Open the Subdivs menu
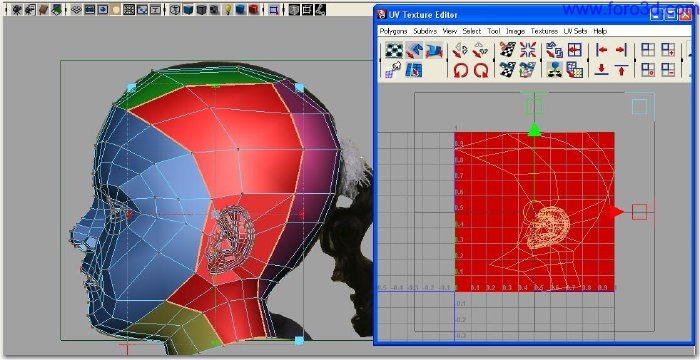700x360 pixels. click(425, 31)
